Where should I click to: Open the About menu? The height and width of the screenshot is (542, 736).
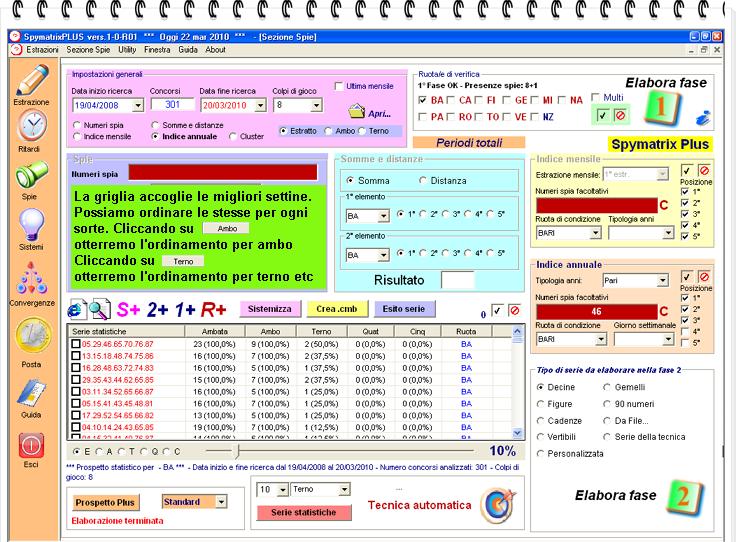click(x=215, y=50)
